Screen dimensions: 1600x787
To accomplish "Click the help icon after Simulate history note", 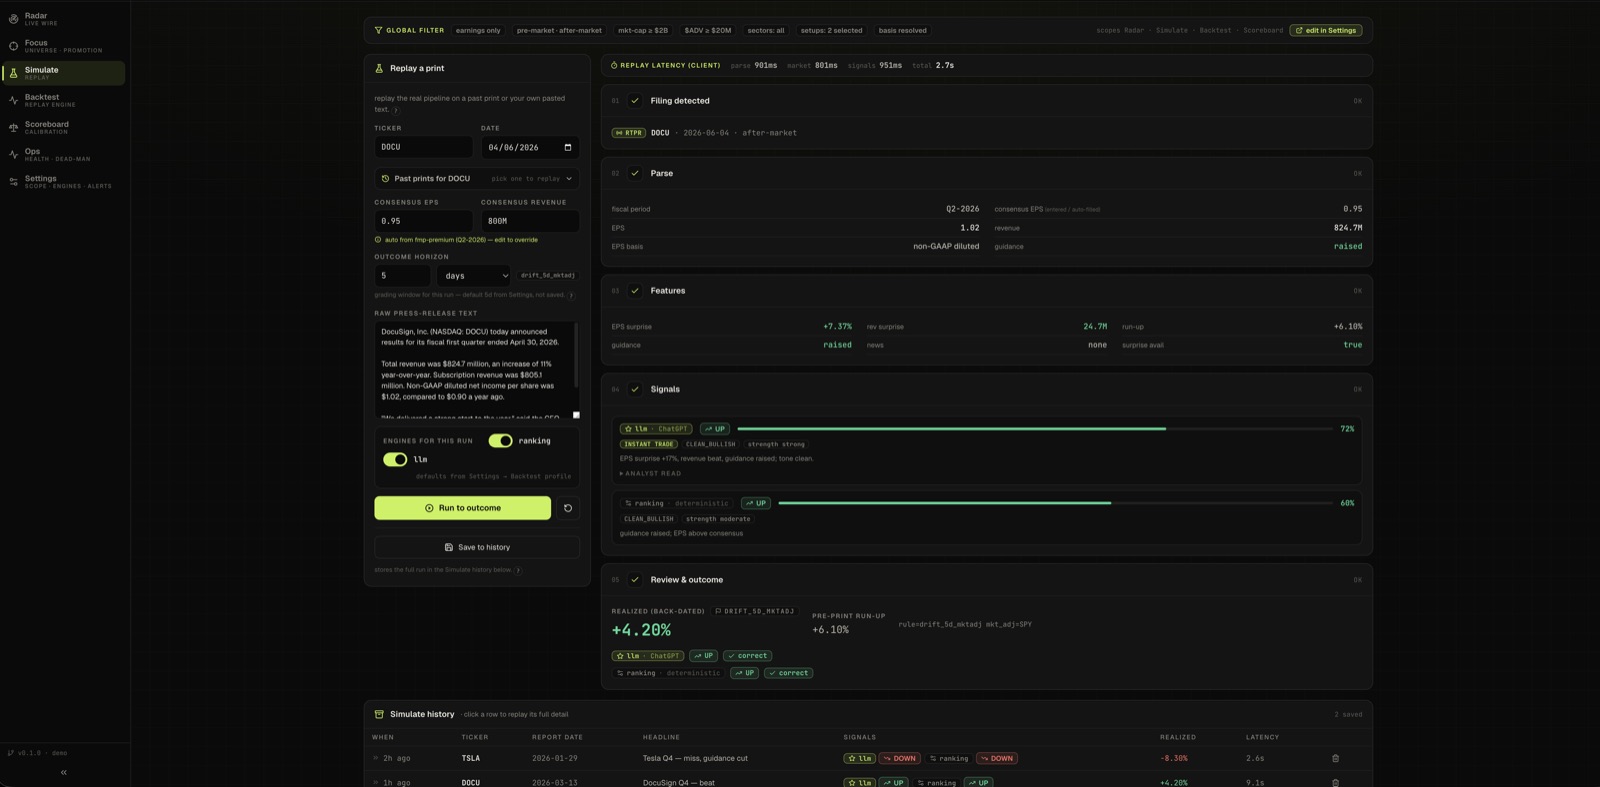I will pos(518,570).
